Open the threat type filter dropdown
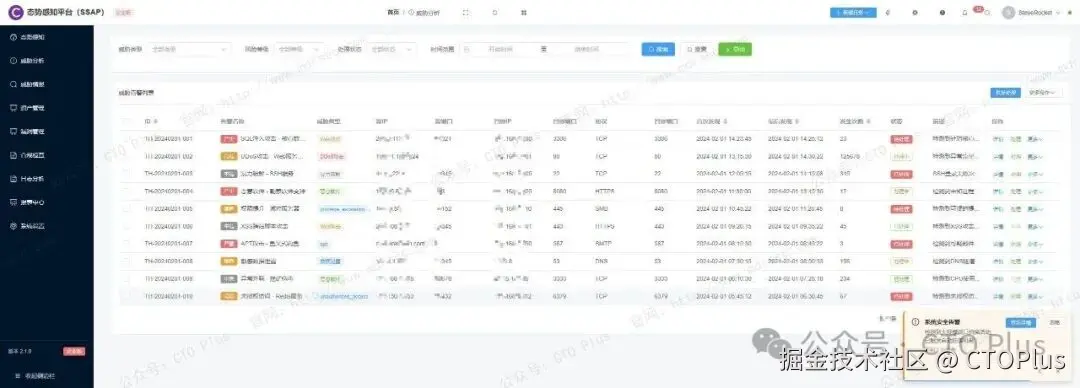The height and width of the screenshot is (388, 1080). 189,49
